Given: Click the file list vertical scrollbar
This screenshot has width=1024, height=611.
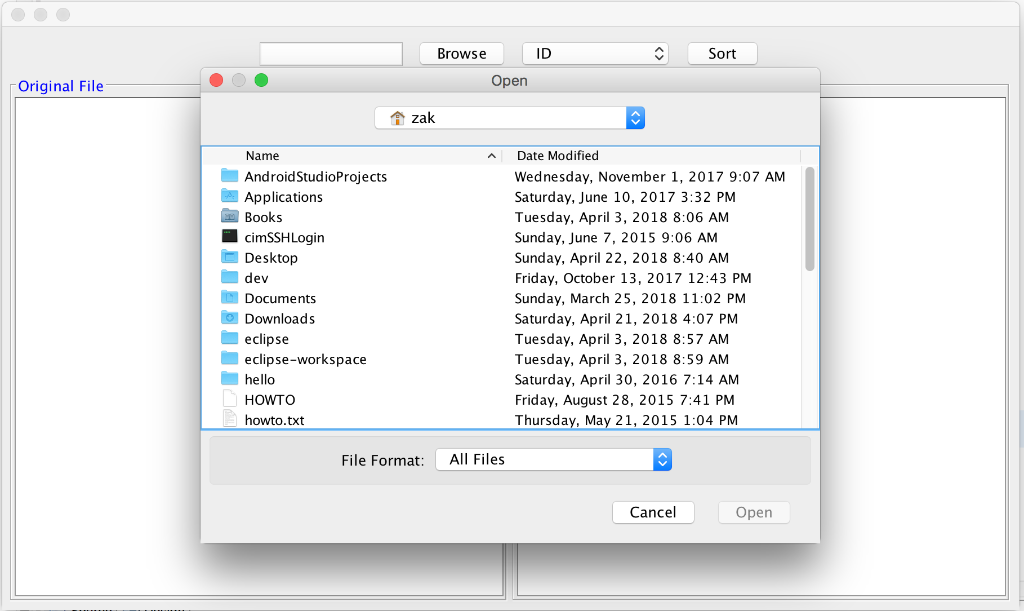Looking at the screenshot, I should 810,219.
